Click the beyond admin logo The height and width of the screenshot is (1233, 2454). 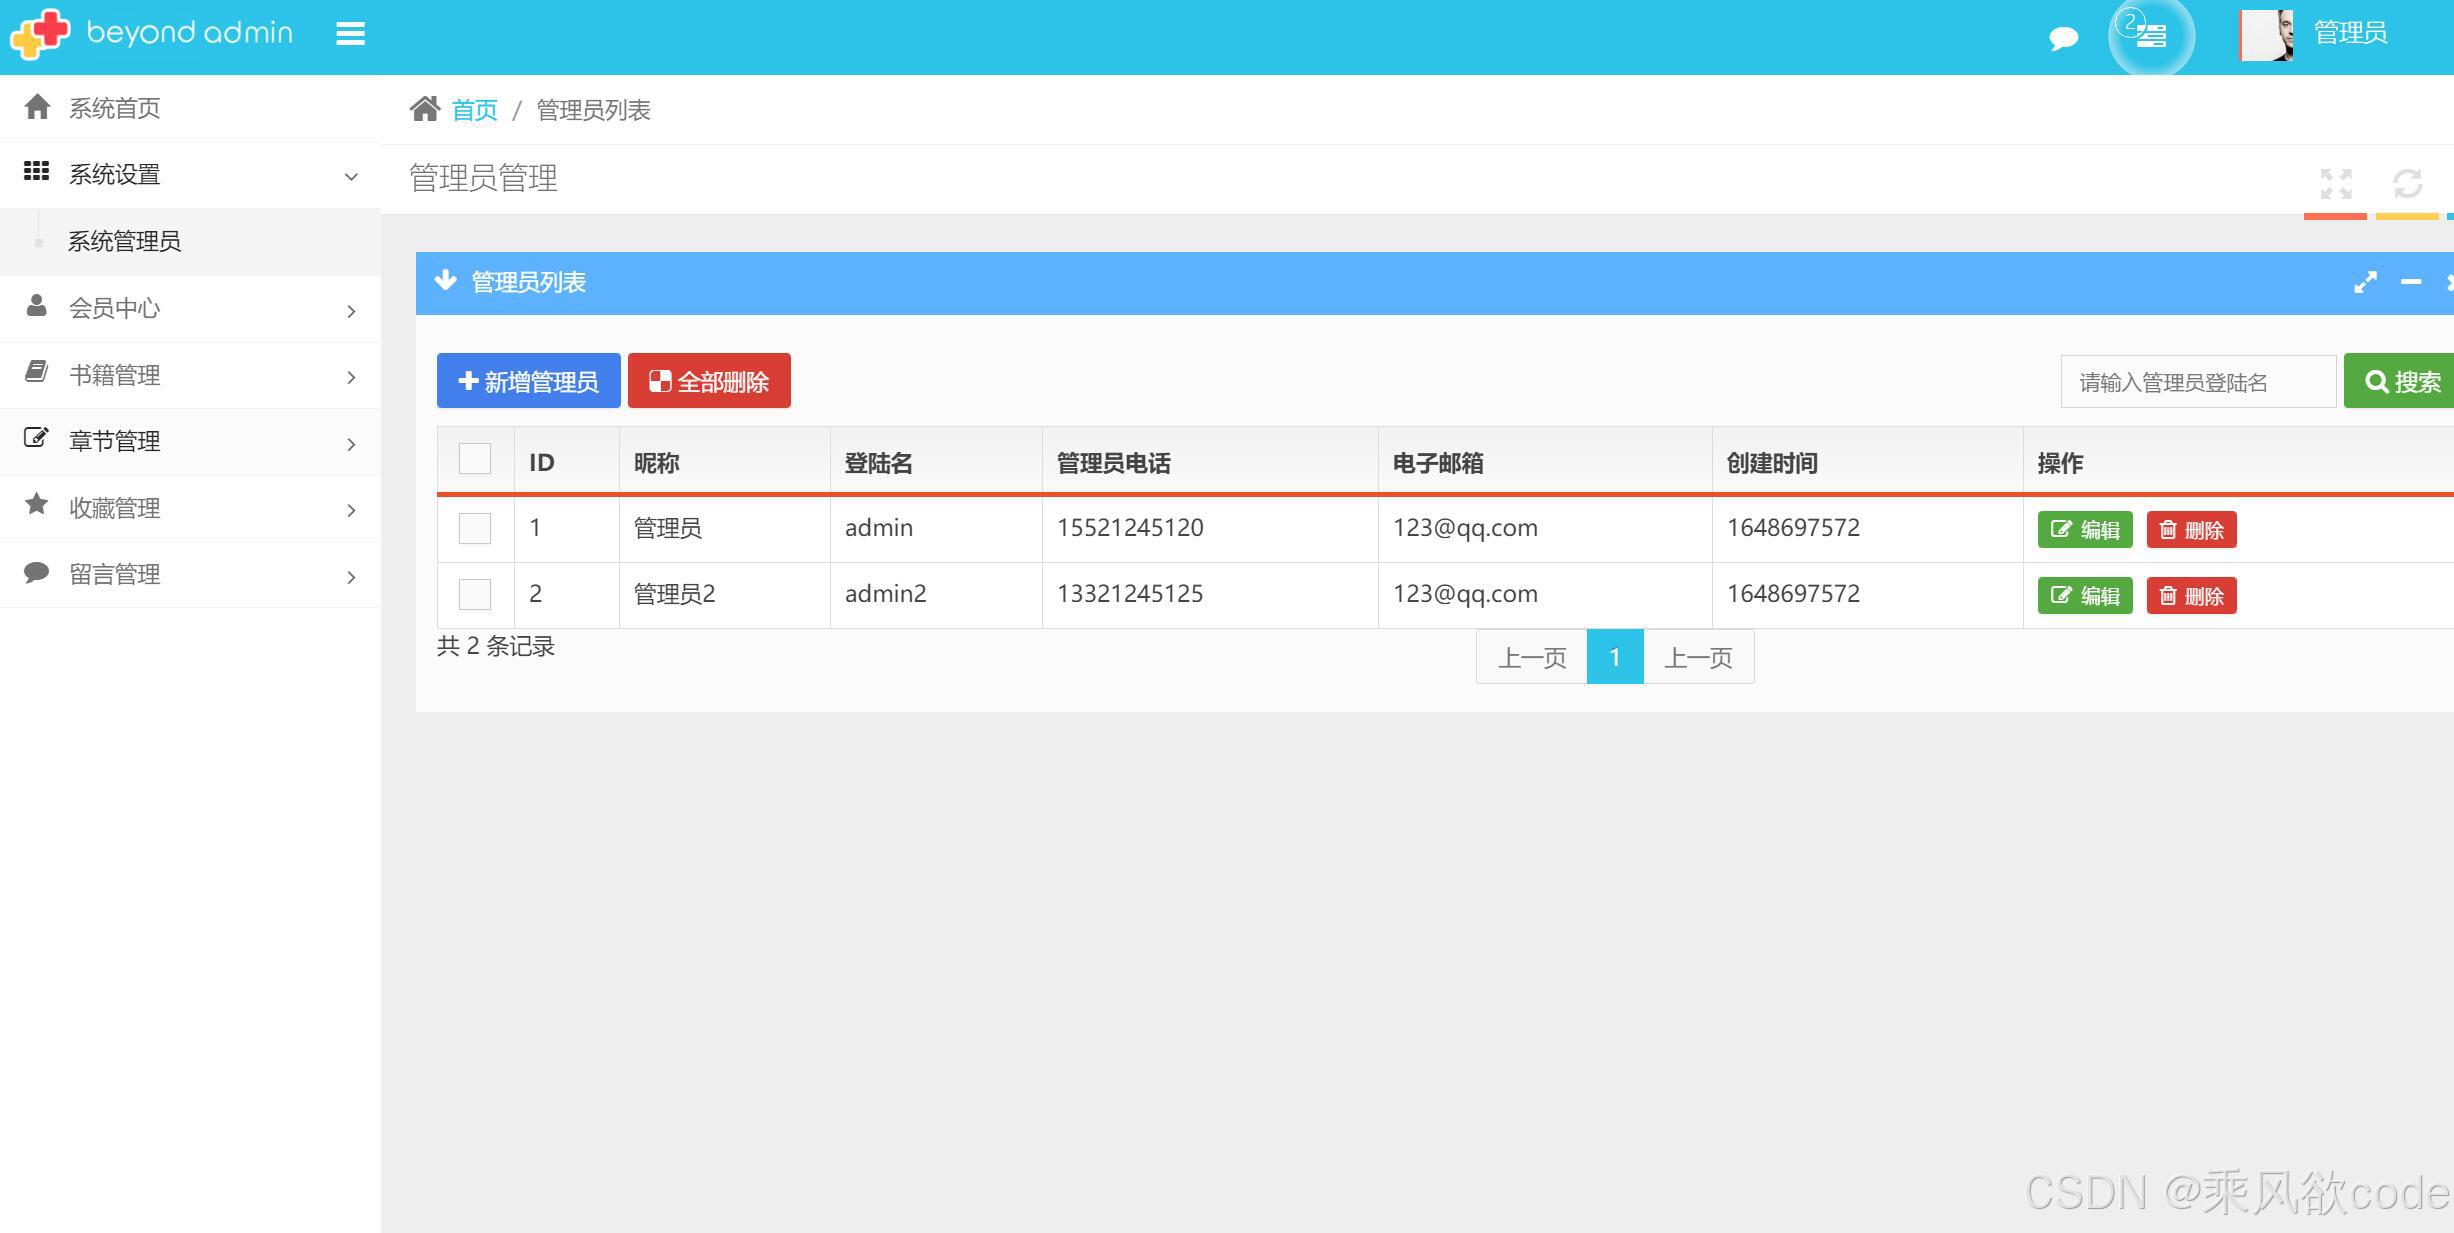pos(150,34)
